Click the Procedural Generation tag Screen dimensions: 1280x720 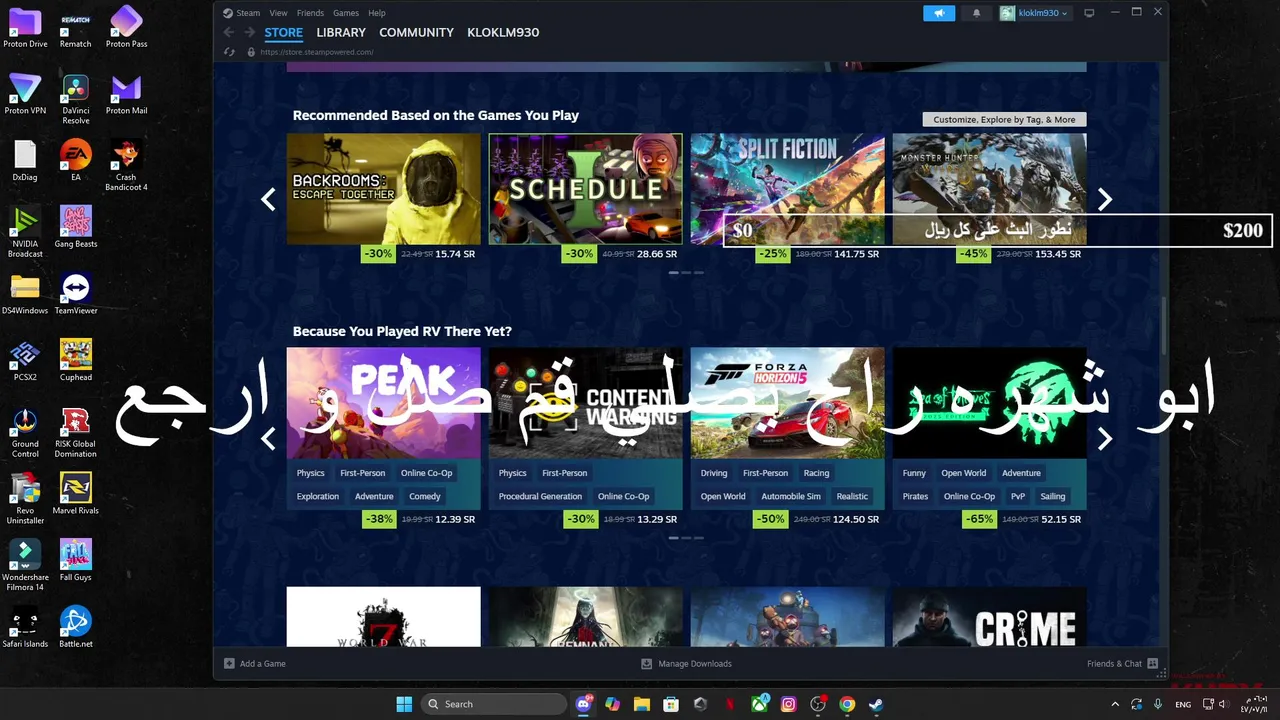click(540, 496)
